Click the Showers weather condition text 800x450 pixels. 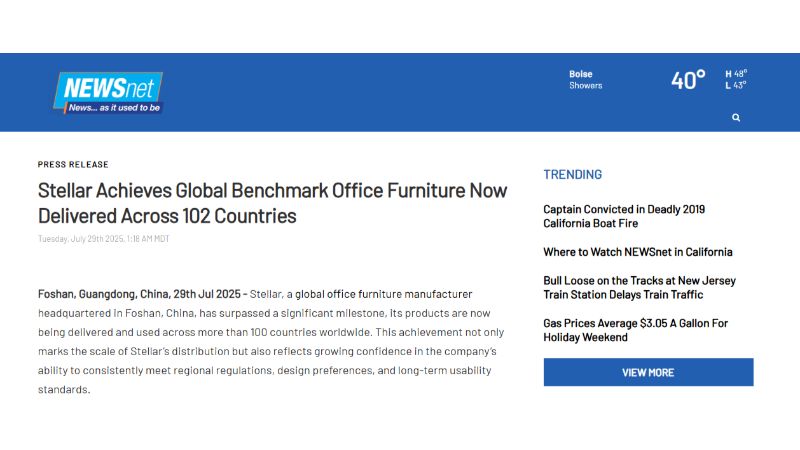click(x=586, y=86)
